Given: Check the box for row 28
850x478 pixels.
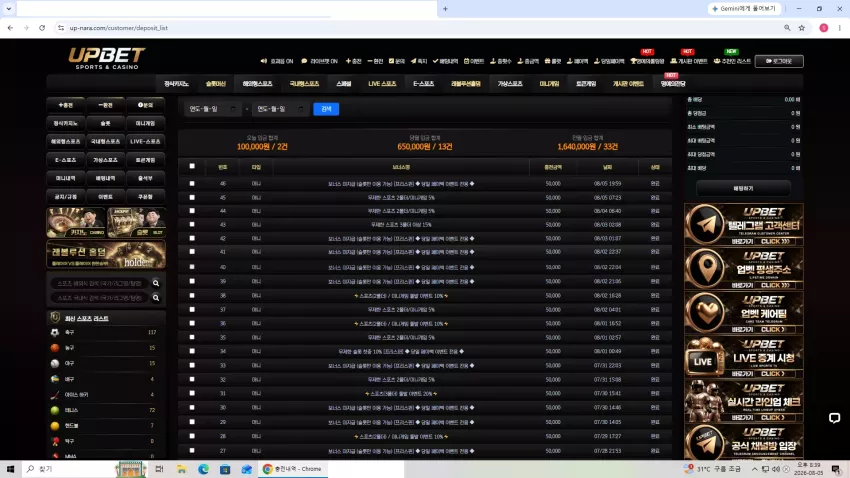Looking at the screenshot, I should pos(192,436).
